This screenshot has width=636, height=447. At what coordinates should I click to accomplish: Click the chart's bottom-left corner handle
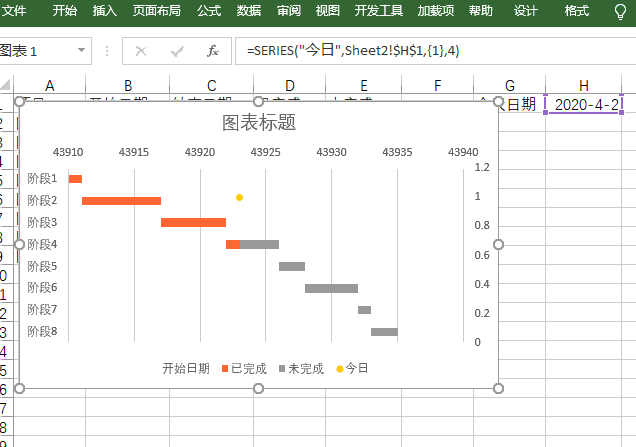point(19,389)
